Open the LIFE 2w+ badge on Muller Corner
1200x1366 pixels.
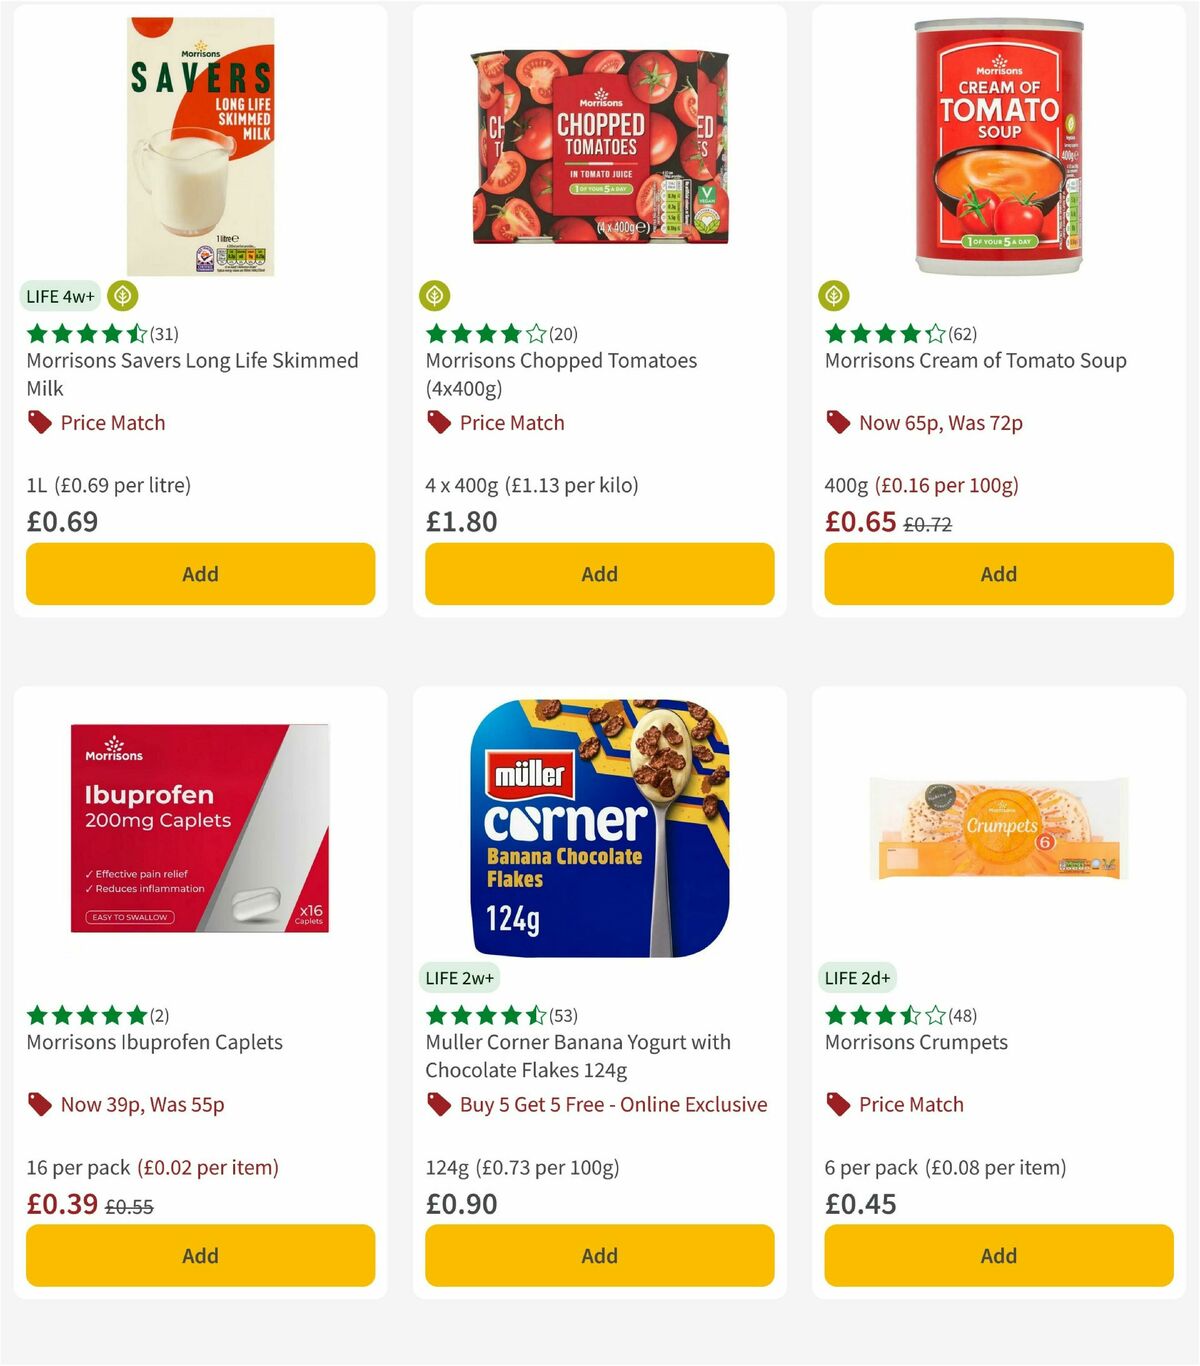(459, 977)
